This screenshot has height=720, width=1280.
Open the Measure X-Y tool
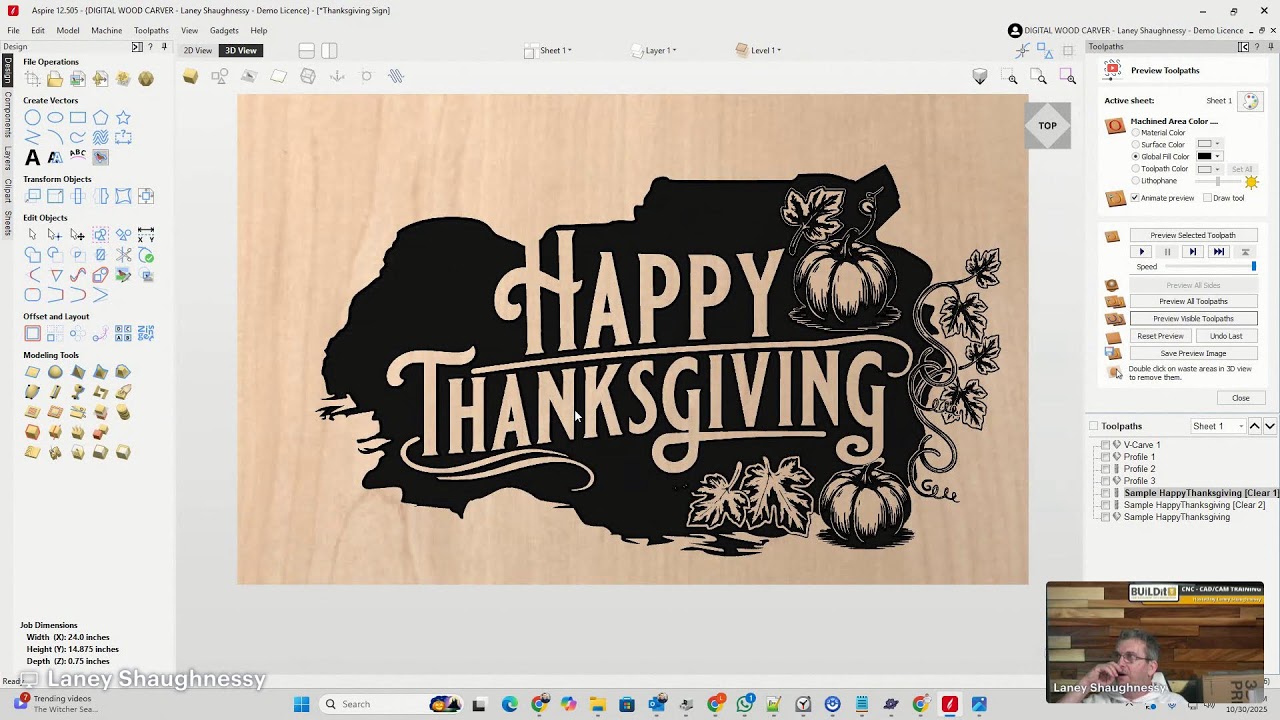(x=146, y=235)
